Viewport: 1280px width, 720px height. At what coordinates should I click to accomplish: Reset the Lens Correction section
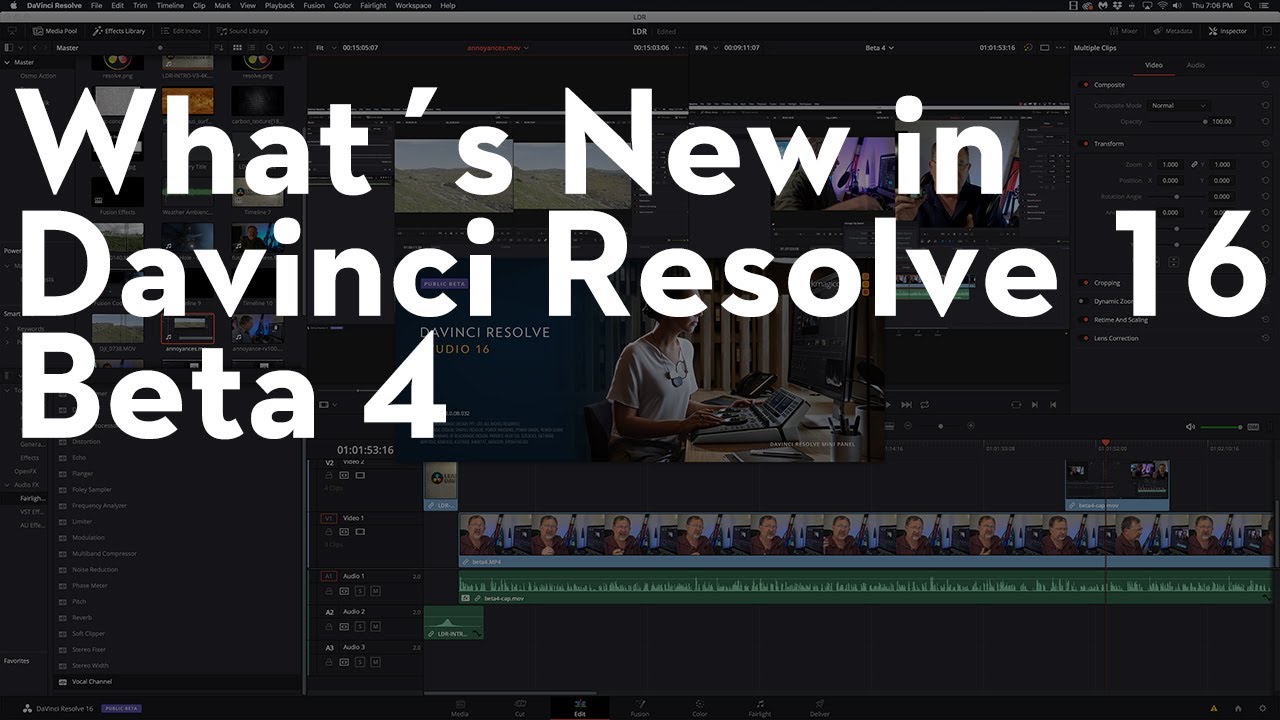tap(1266, 338)
